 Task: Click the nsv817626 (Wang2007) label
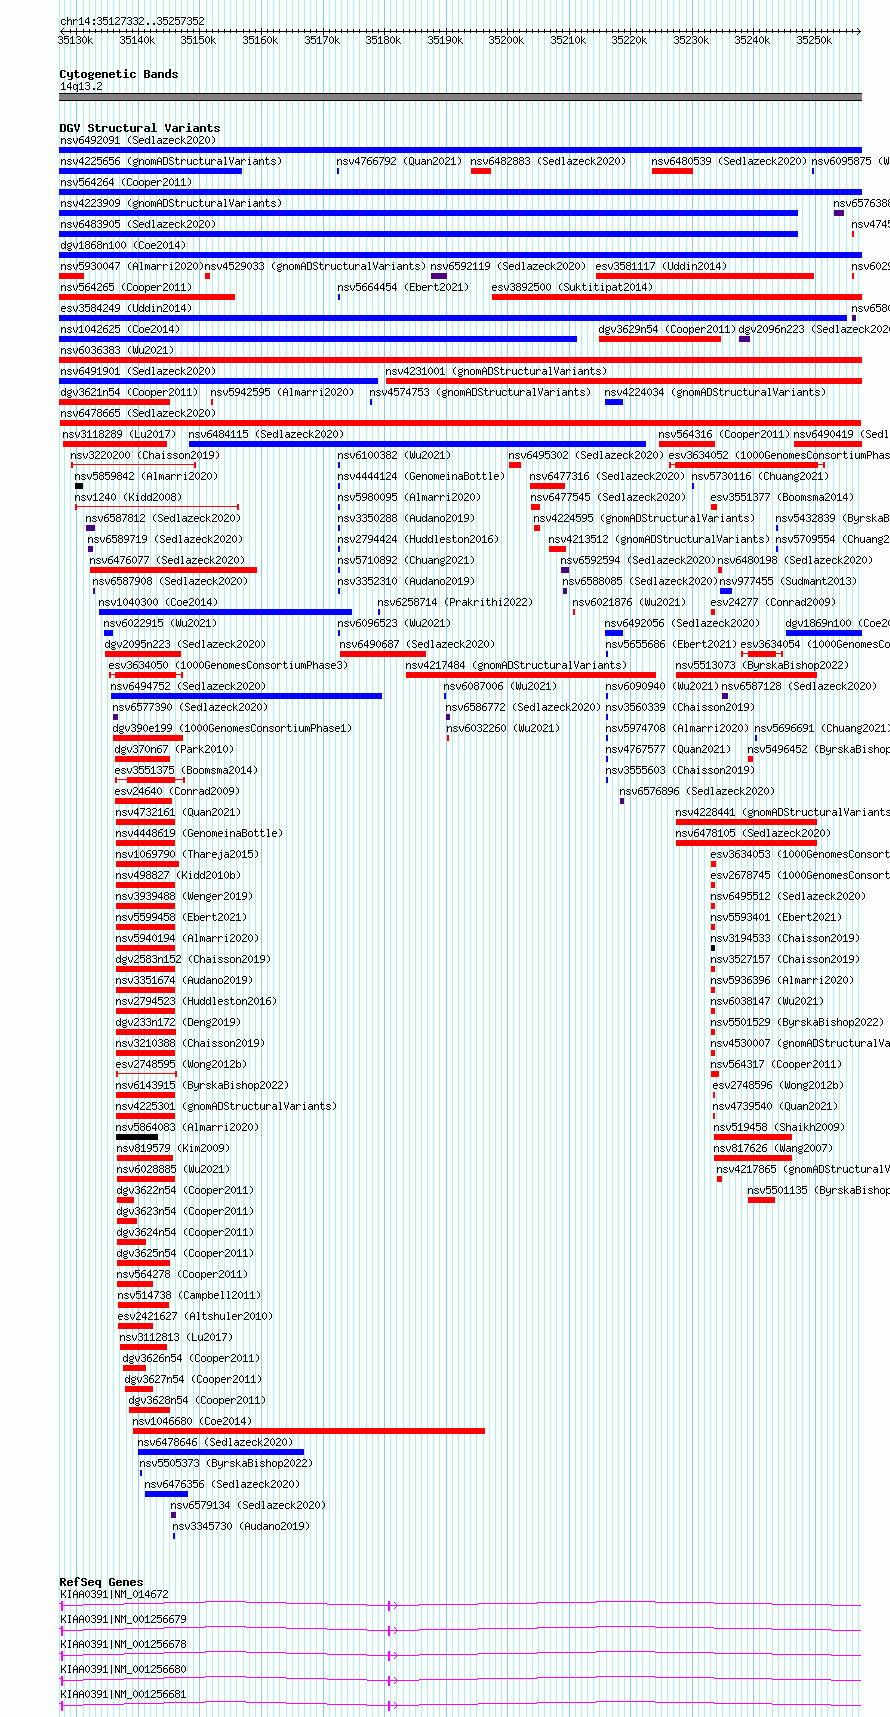pyautogui.click(x=773, y=1148)
